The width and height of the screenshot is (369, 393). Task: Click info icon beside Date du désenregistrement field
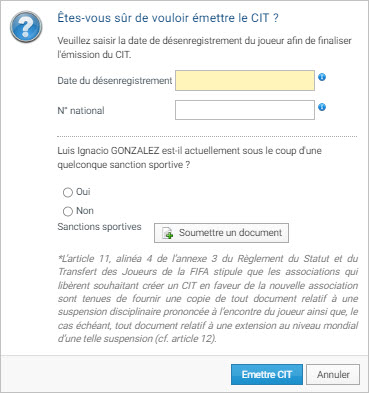pos(322,77)
